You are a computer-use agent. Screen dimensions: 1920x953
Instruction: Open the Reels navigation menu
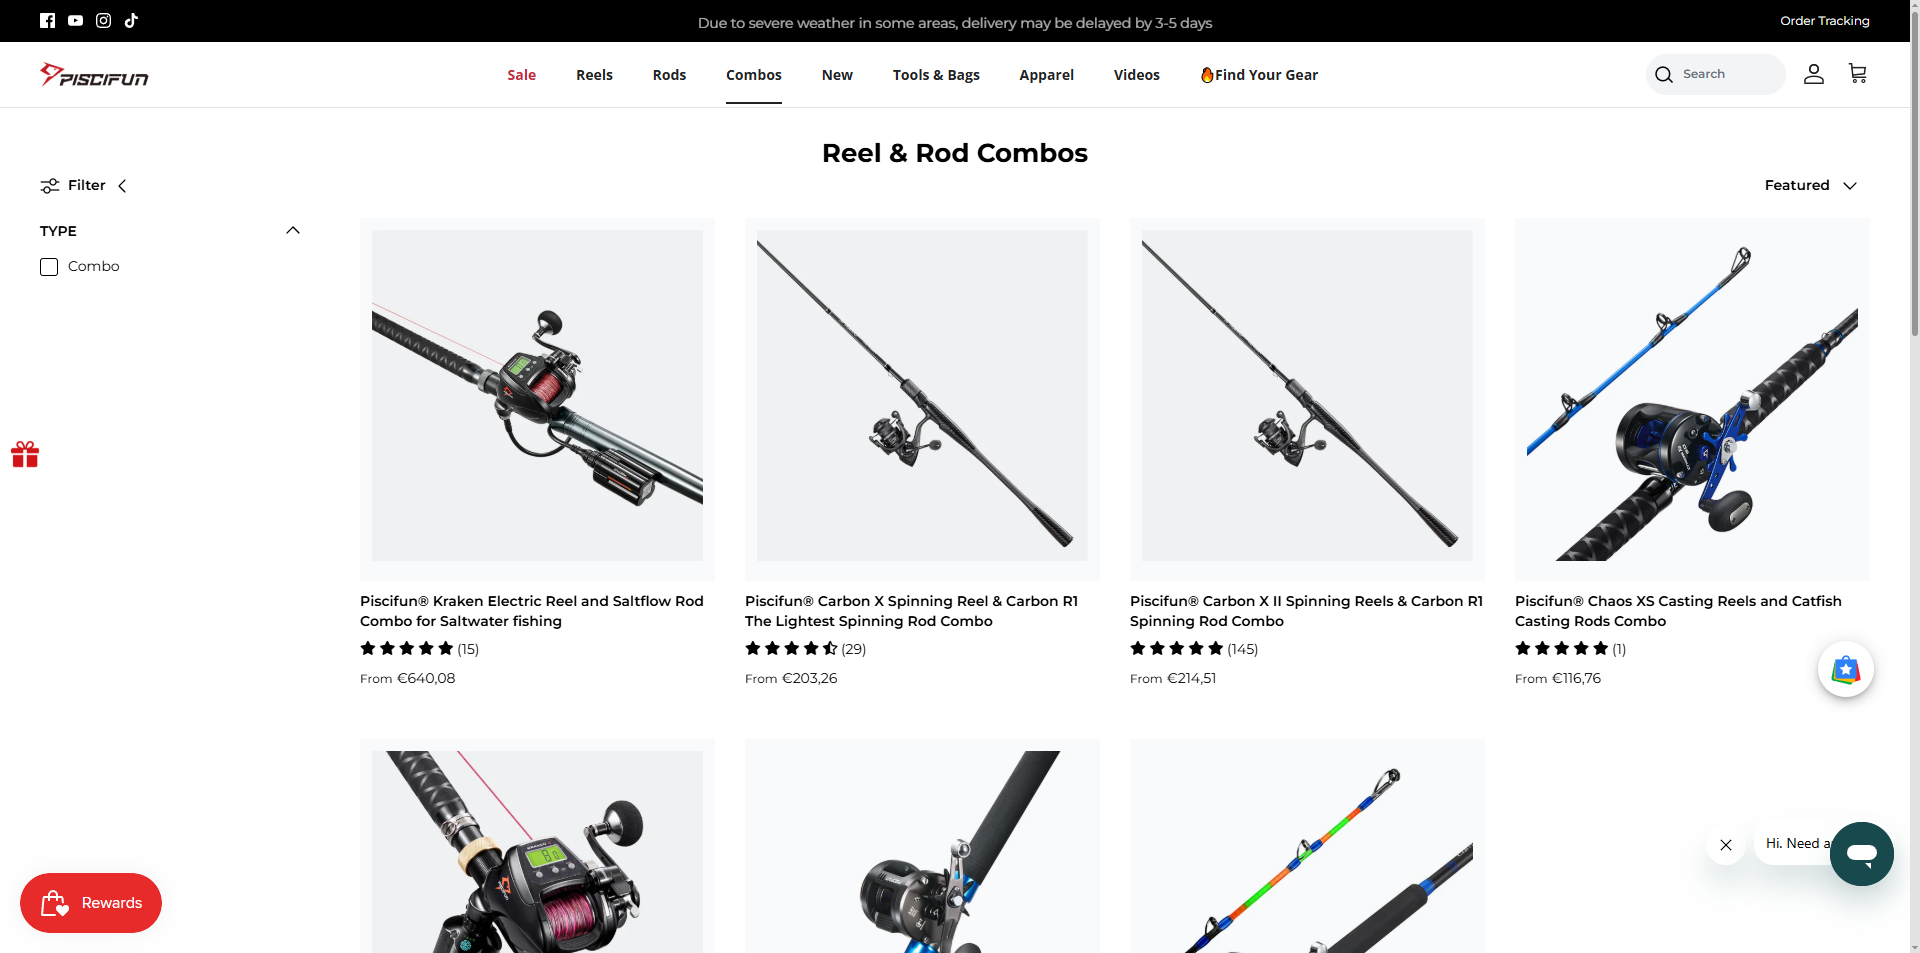[x=594, y=75]
